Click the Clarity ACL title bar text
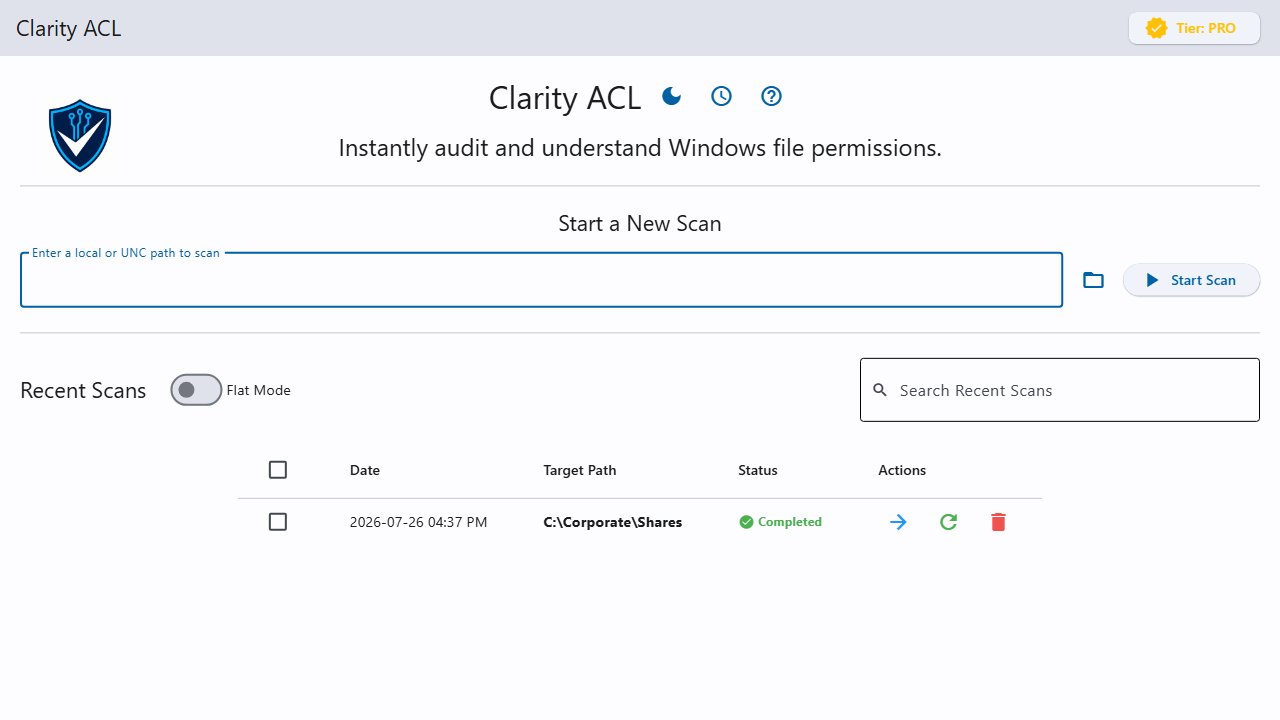The width and height of the screenshot is (1280, 720). [69, 28]
